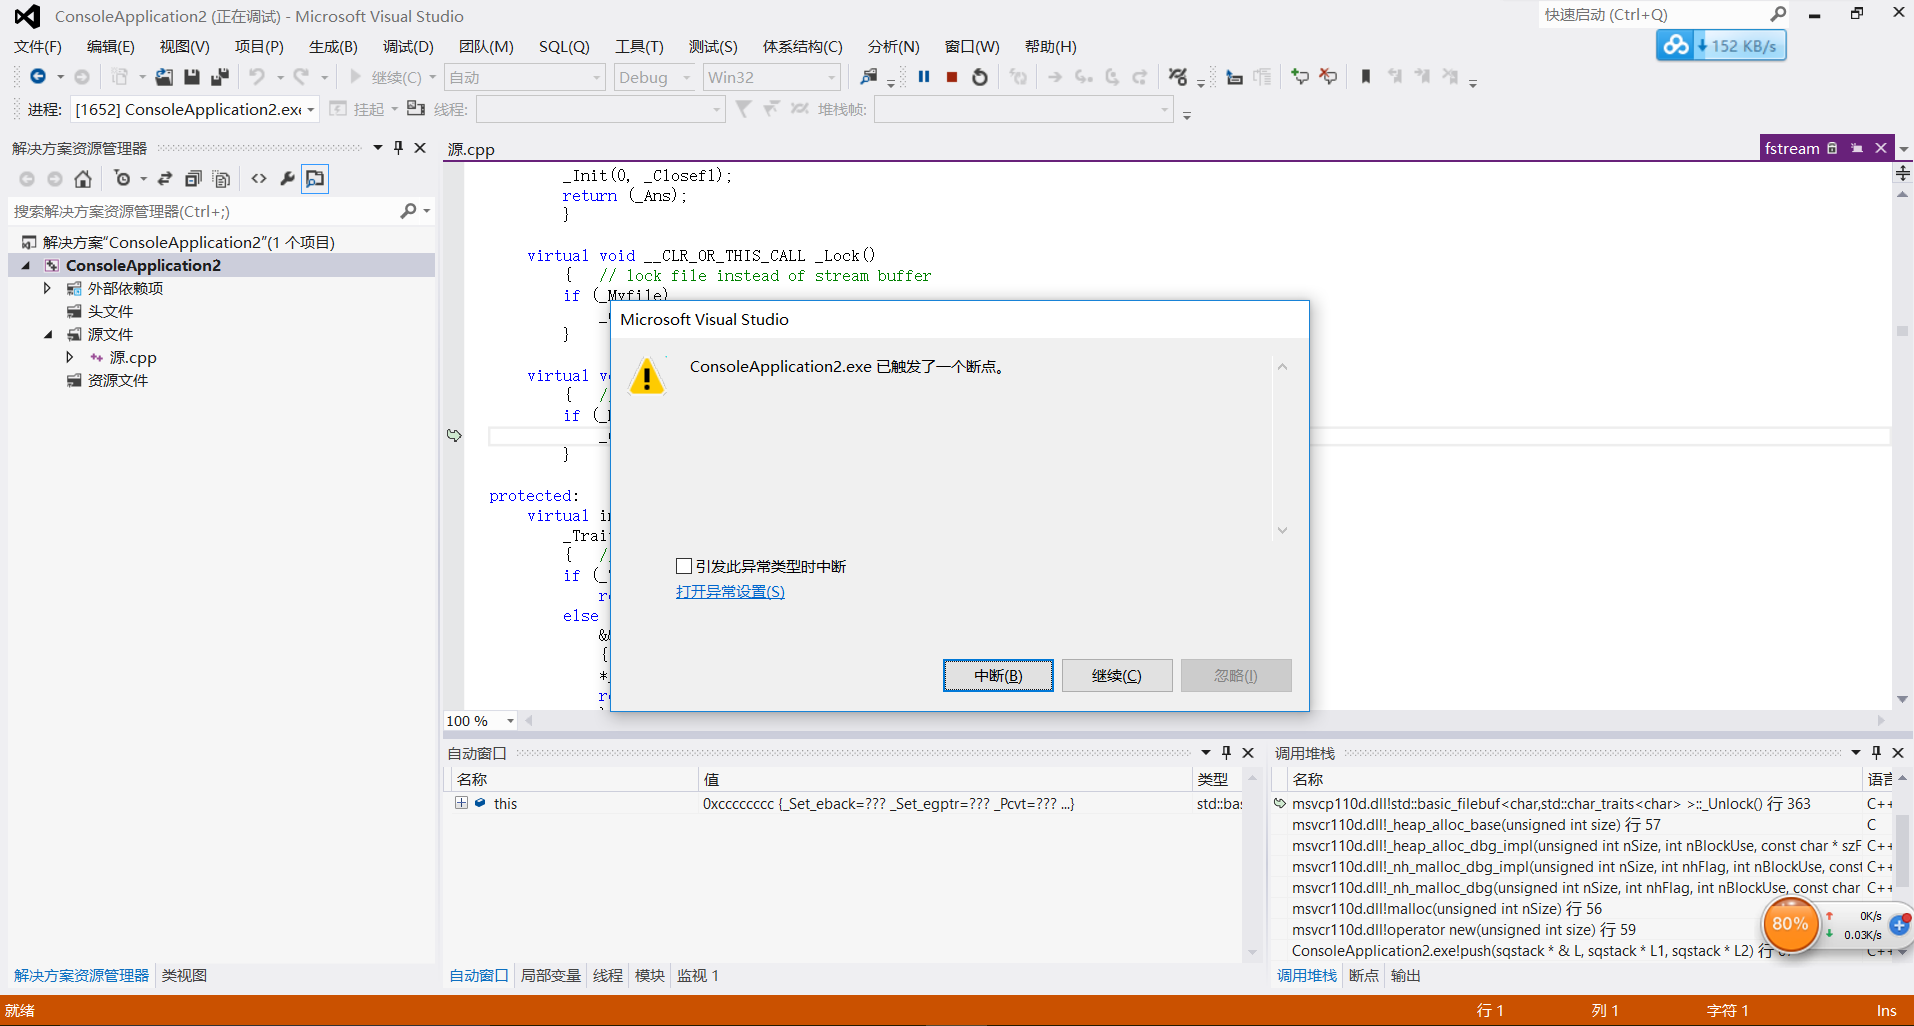Pause debugging with Break All icon

[924, 77]
